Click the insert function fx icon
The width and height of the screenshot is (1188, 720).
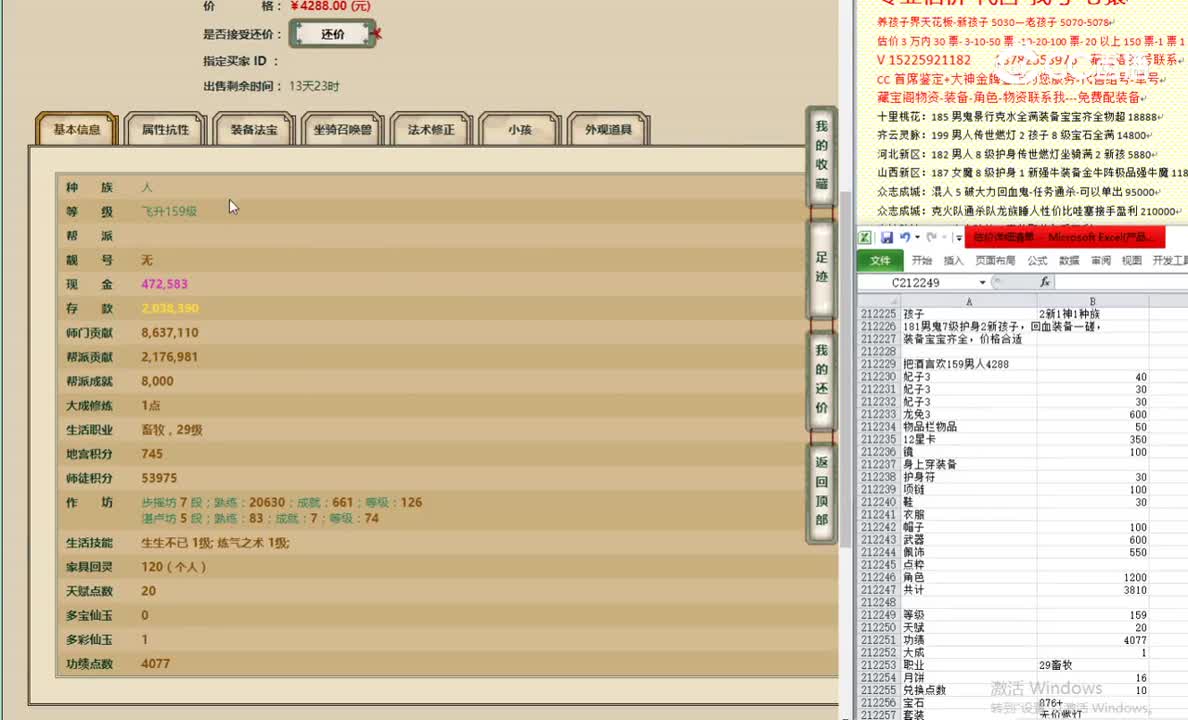coord(1045,282)
